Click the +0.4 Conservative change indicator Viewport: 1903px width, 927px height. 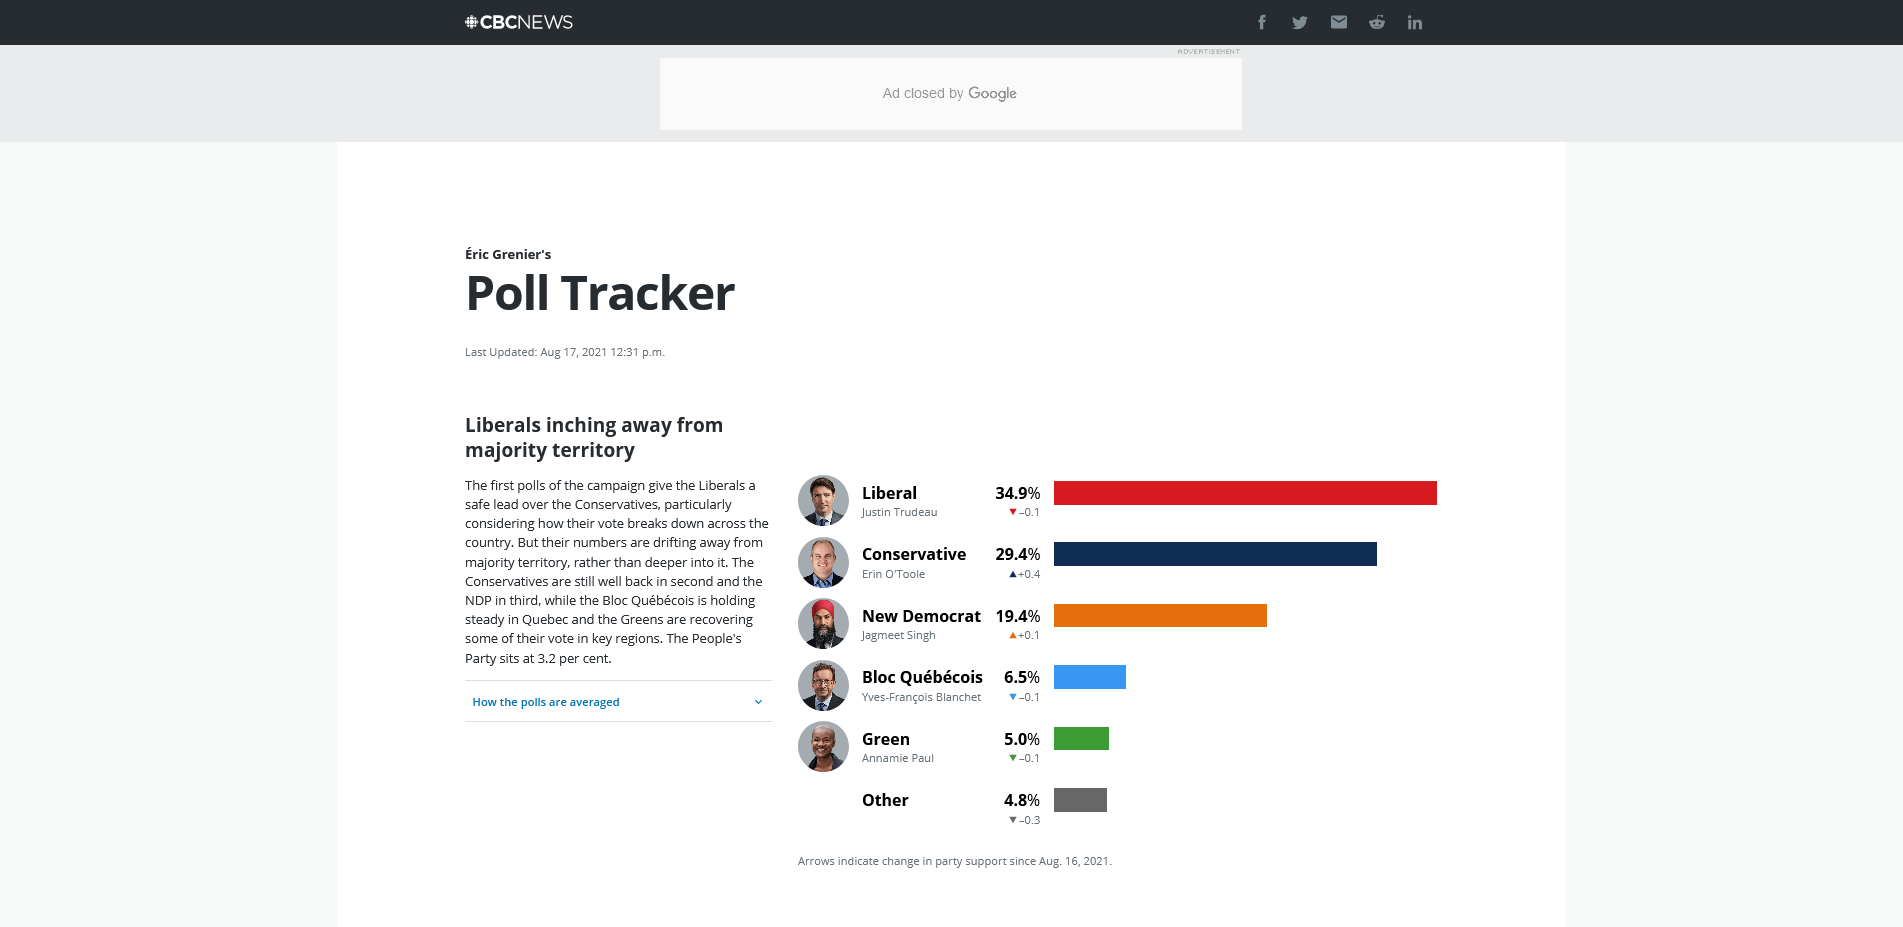(1024, 574)
